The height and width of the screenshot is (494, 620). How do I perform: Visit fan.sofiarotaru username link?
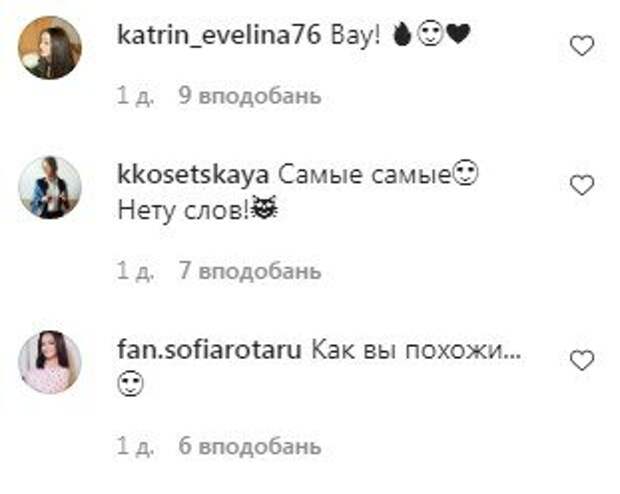pyautogui.click(x=210, y=350)
